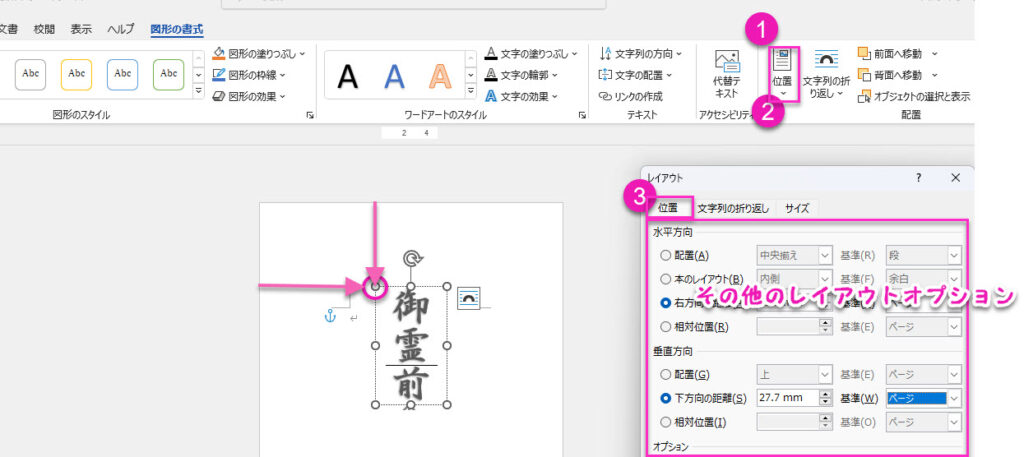Open the 文字列の折り返し wrap text menu
This screenshot has height=457, width=1024.
[826, 74]
